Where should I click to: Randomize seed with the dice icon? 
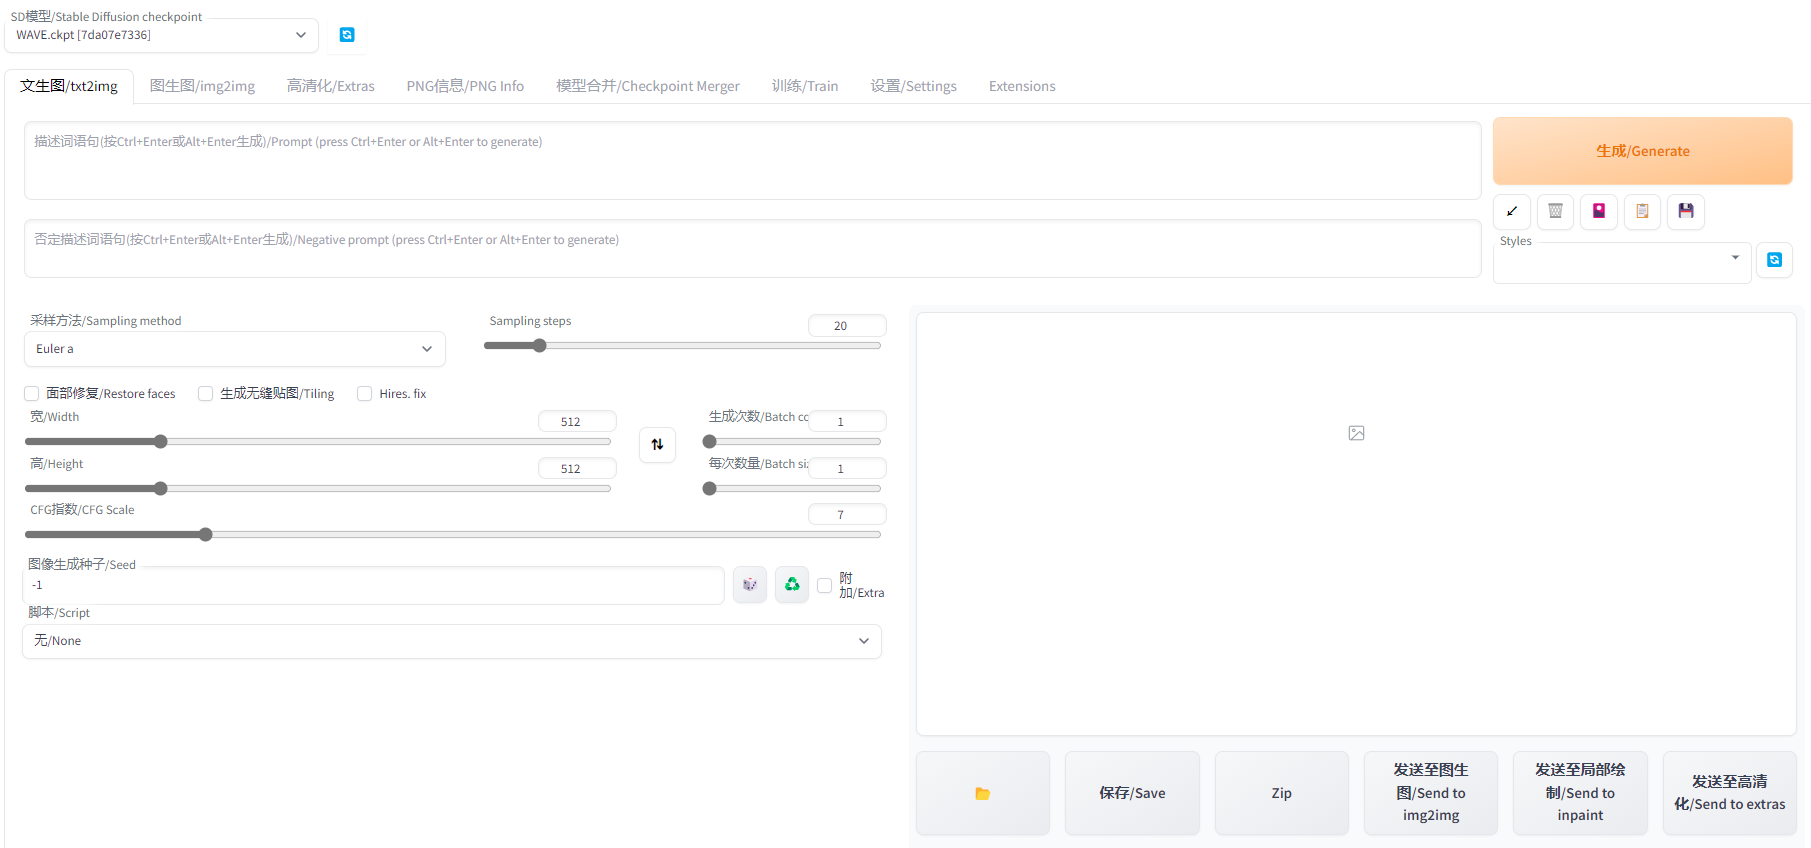coord(750,585)
